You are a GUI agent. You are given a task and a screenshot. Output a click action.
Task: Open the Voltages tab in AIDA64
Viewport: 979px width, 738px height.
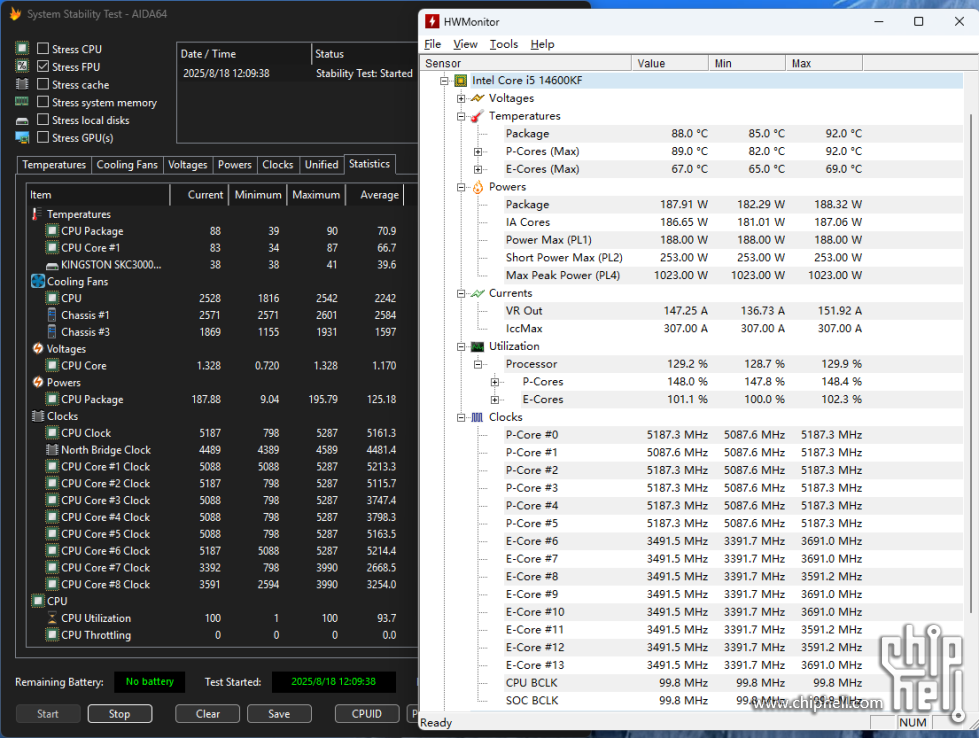point(188,165)
